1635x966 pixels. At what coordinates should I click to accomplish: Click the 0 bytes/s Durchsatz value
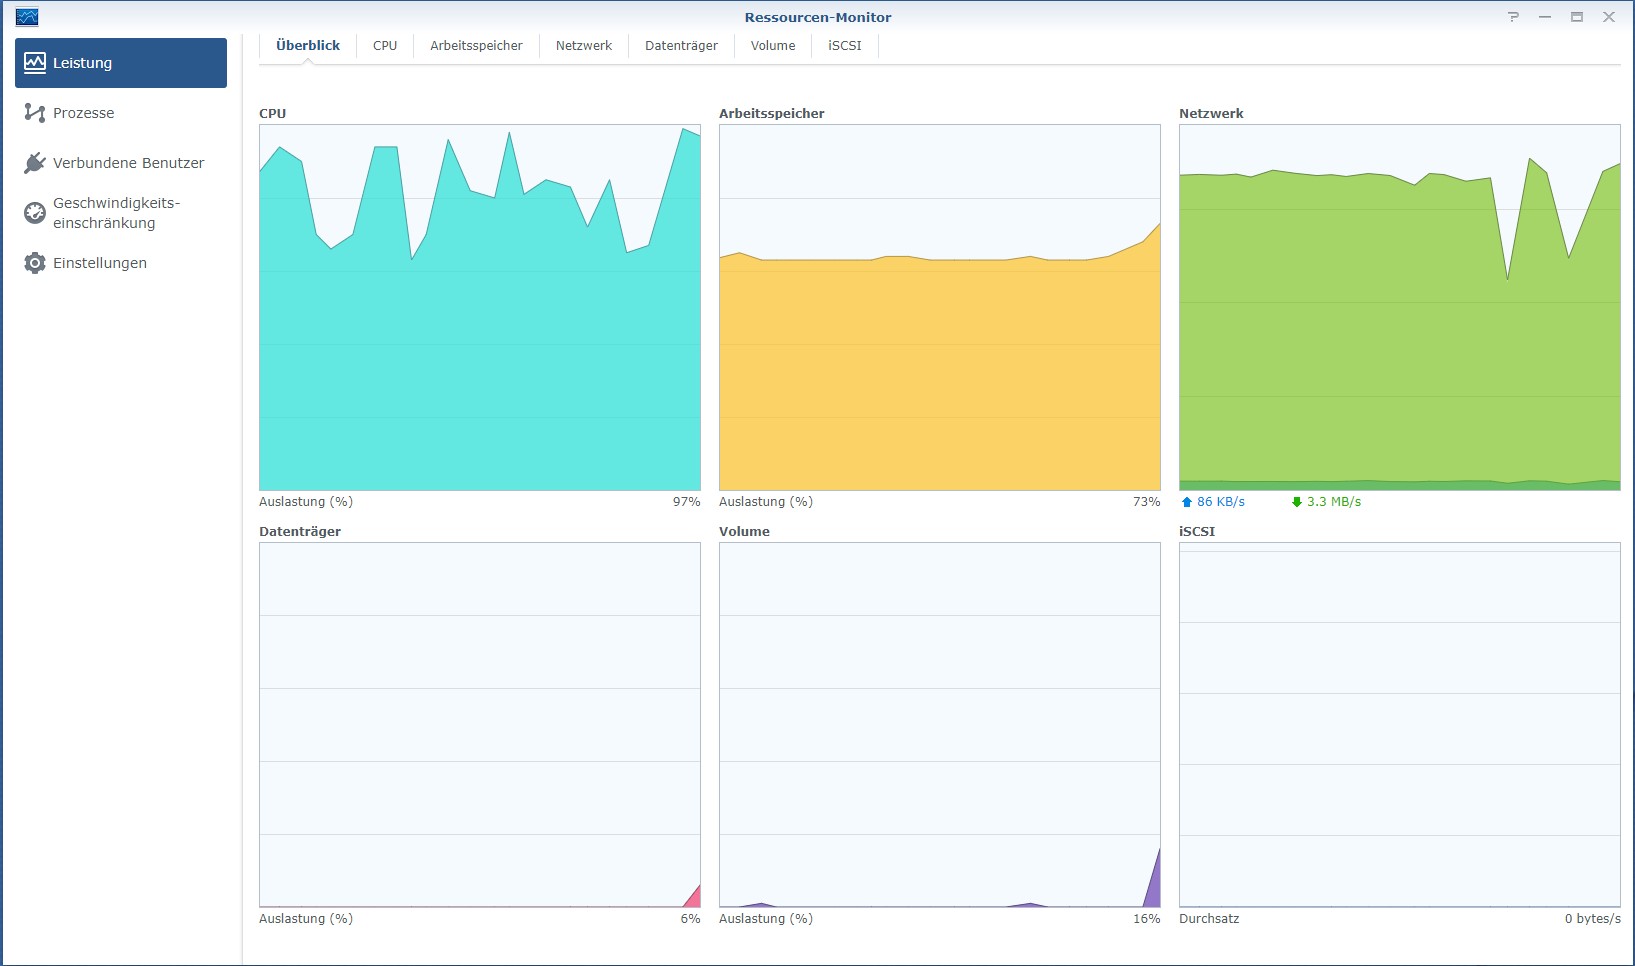[x=1593, y=919]
